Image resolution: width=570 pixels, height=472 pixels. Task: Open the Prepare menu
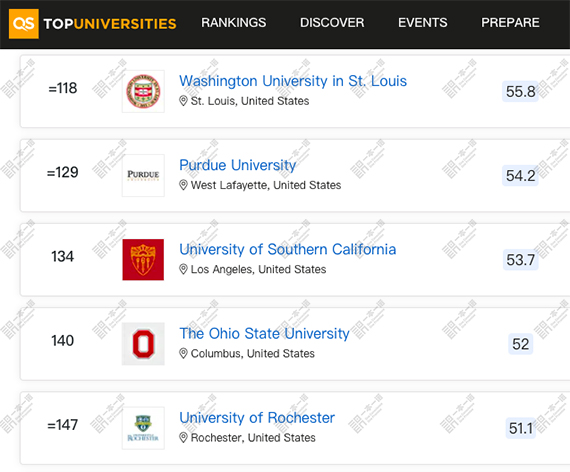[510, 23]
